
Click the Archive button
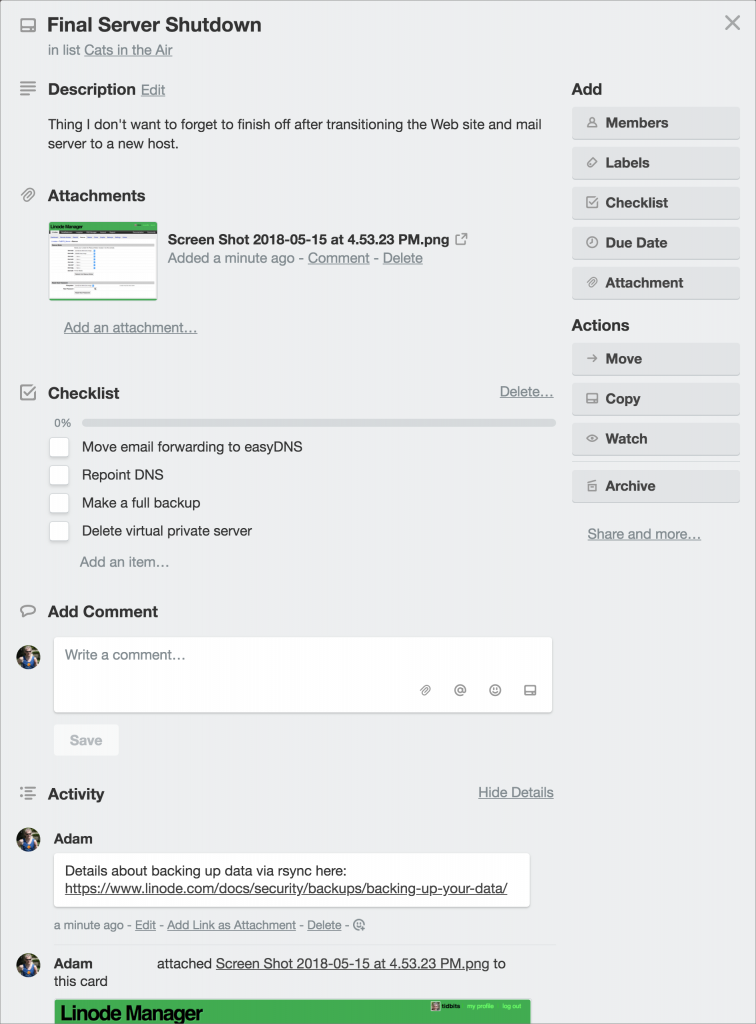[x=655, y=486]
